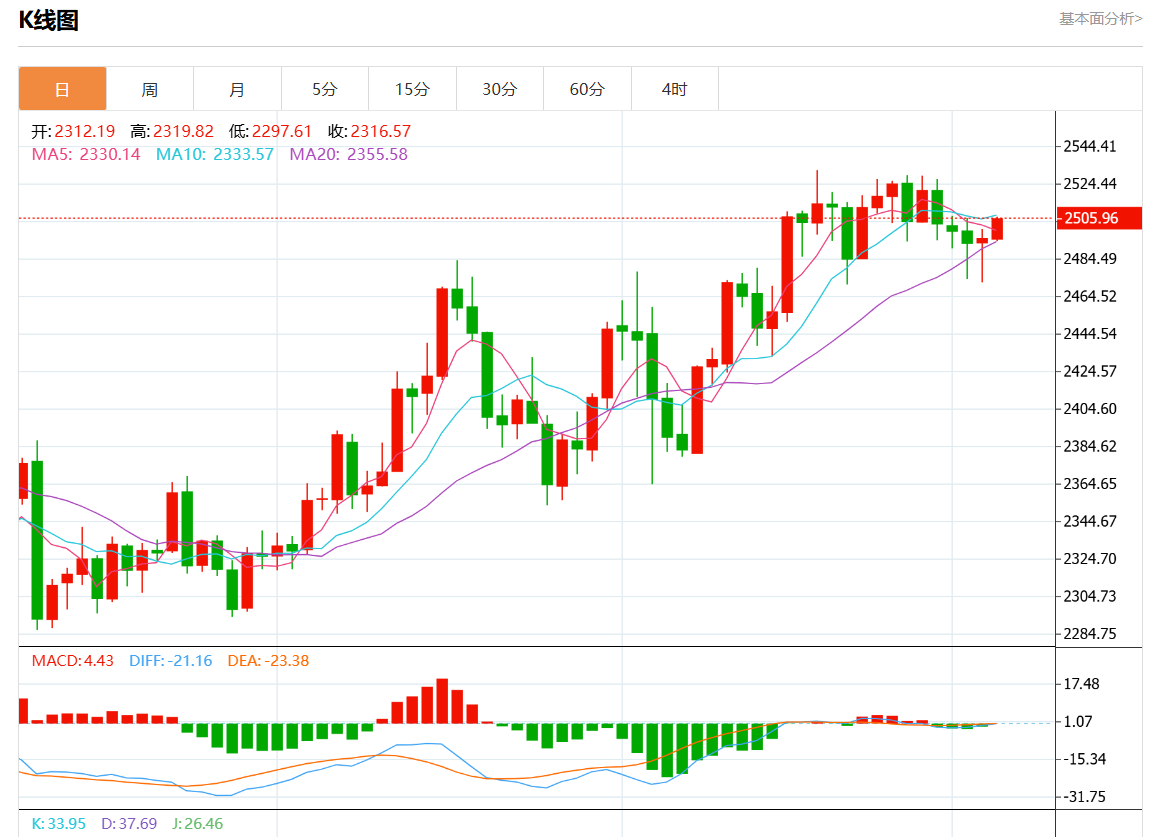1163x837 pixels.
Task: Click the MA5 legend value
Action: (x=86, y=154)
